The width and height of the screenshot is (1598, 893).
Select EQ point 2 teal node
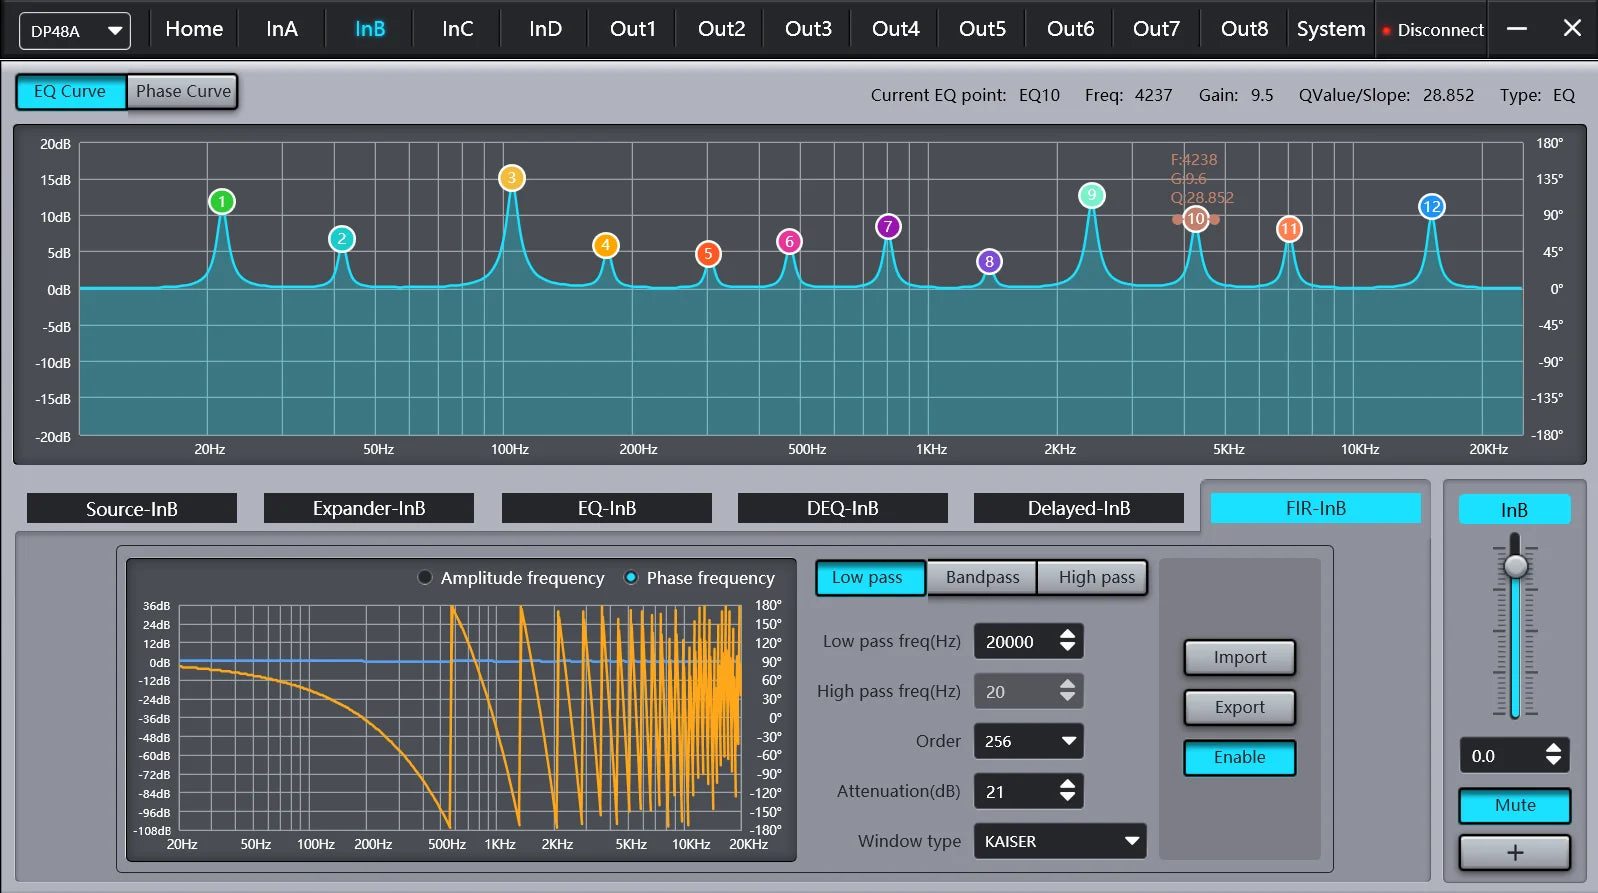tap(342, 239)
